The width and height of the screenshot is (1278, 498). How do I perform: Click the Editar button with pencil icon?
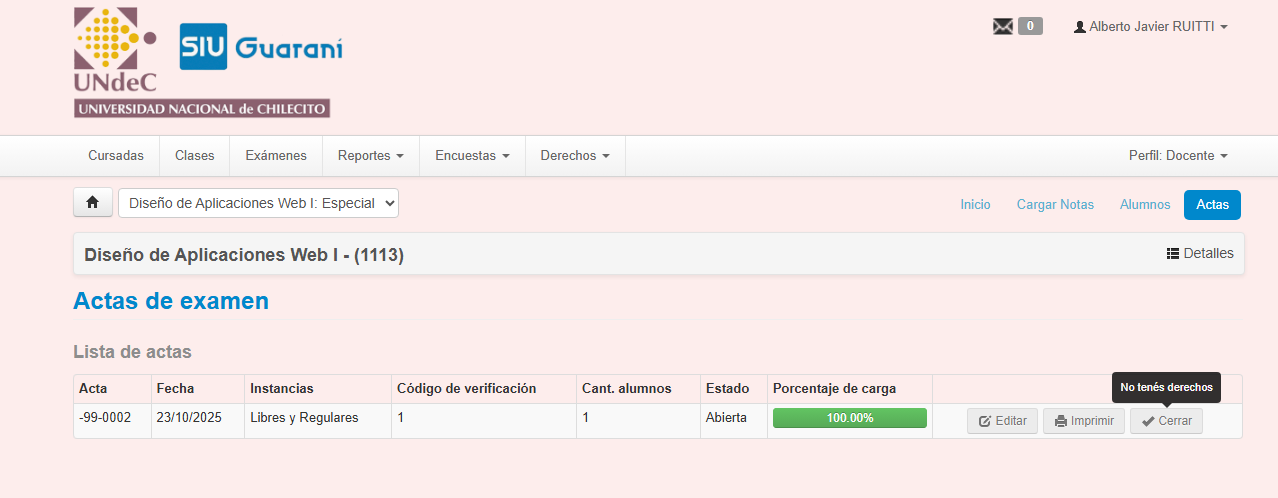1002,421
